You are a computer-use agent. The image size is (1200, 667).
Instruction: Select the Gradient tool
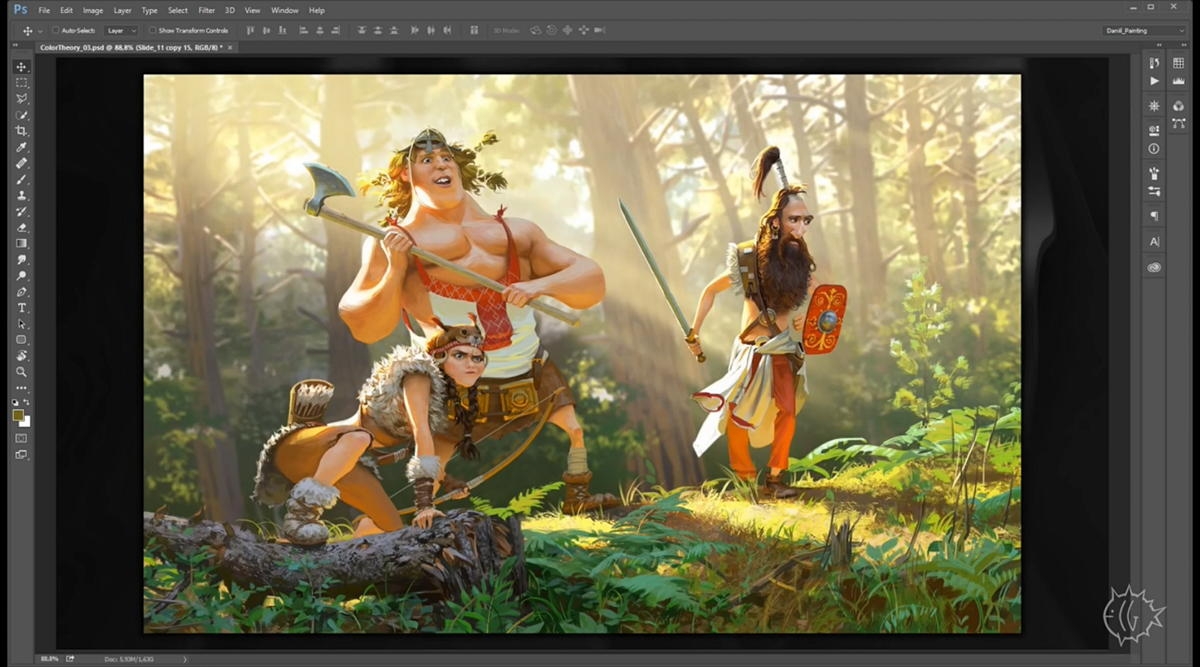coord(21,243)
